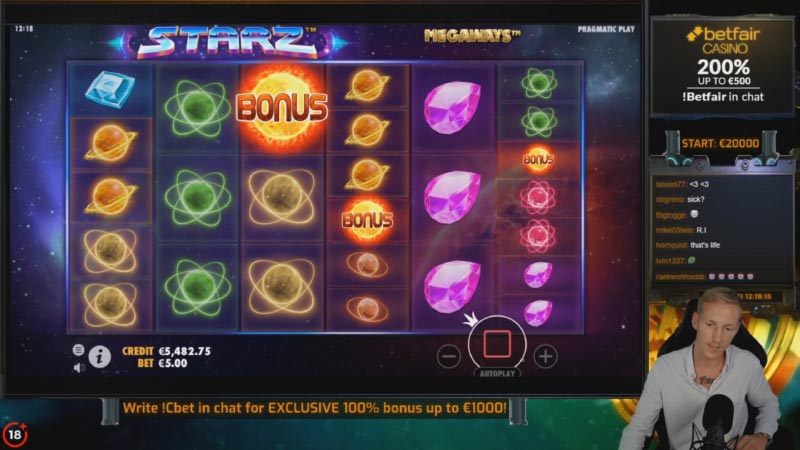
Task: Click the top pink gem on reel five
Action: click(x=452, y=108)
